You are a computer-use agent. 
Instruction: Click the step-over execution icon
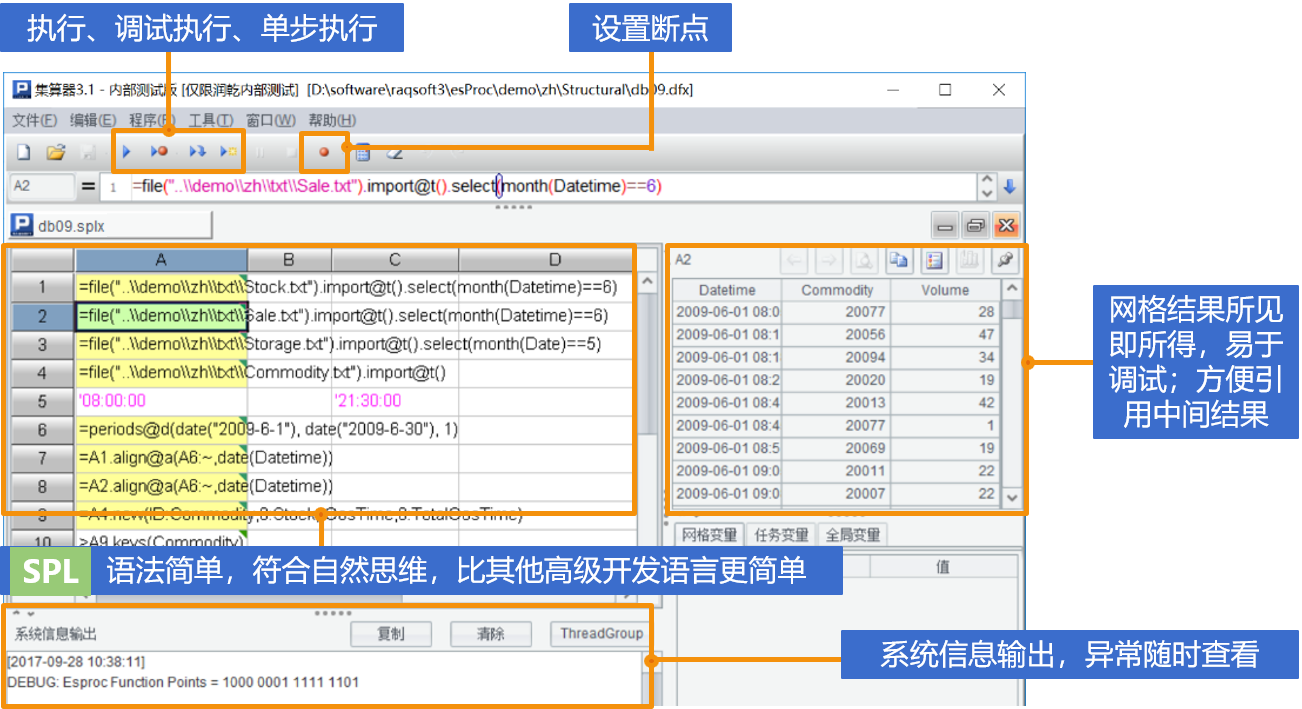(x=198, y=152)
